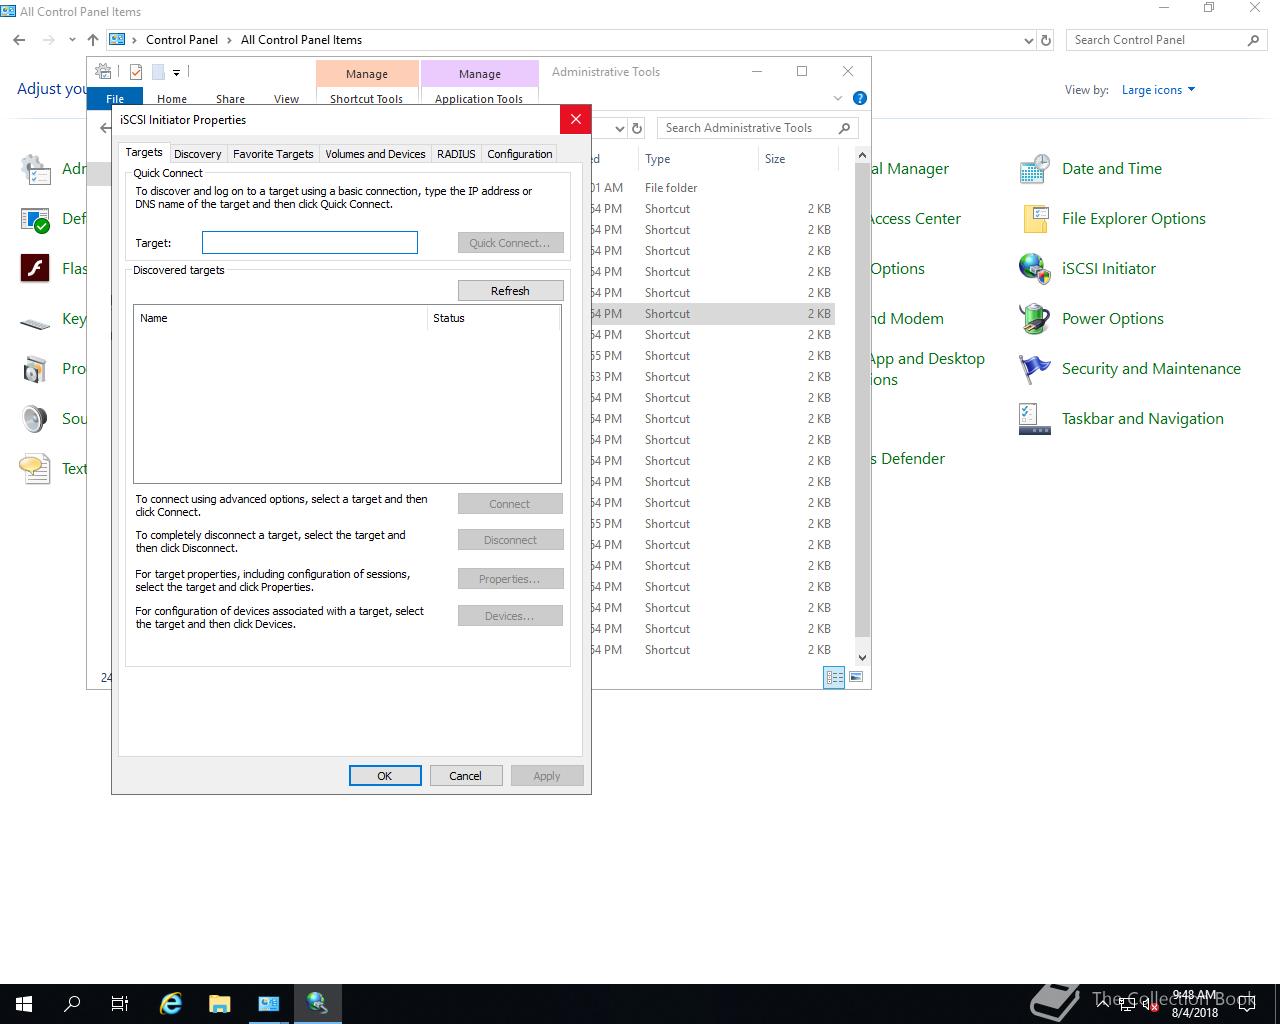Switch to details view in Administrative Tools
The width and height of the screenshot is (1280, 1024).
click(834, 677)
